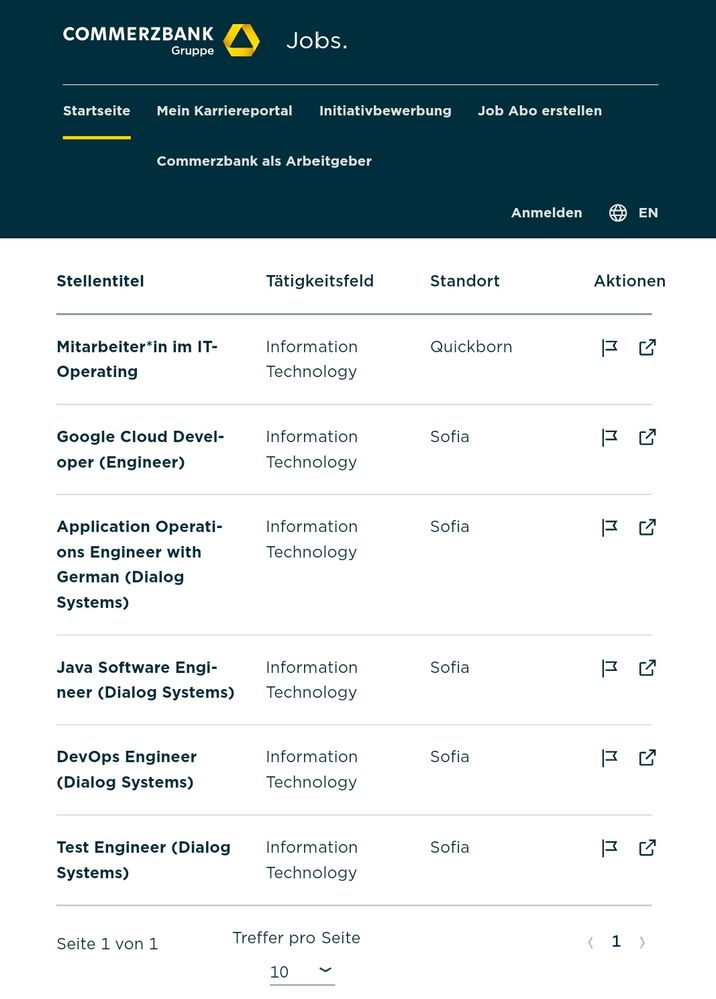Open the Treffer pro Seite dropdown
Screen dimensions: 716x999
(302, 972)
